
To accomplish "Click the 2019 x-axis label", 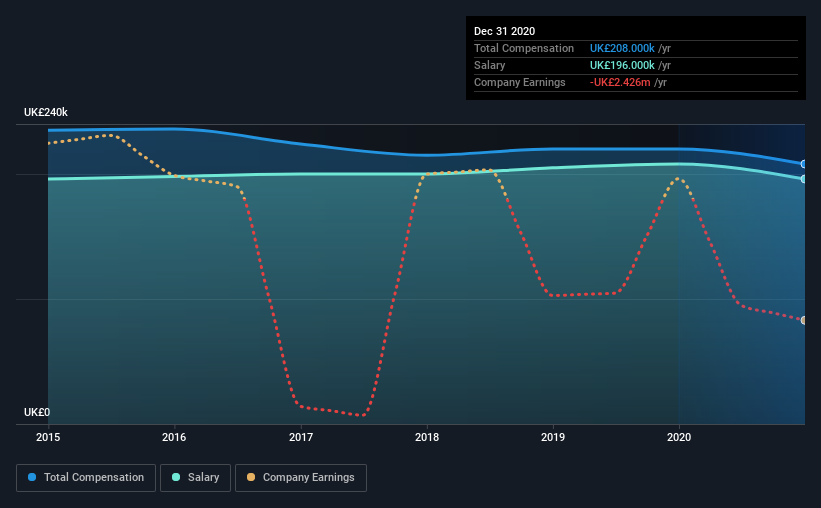I will point(553,437).
